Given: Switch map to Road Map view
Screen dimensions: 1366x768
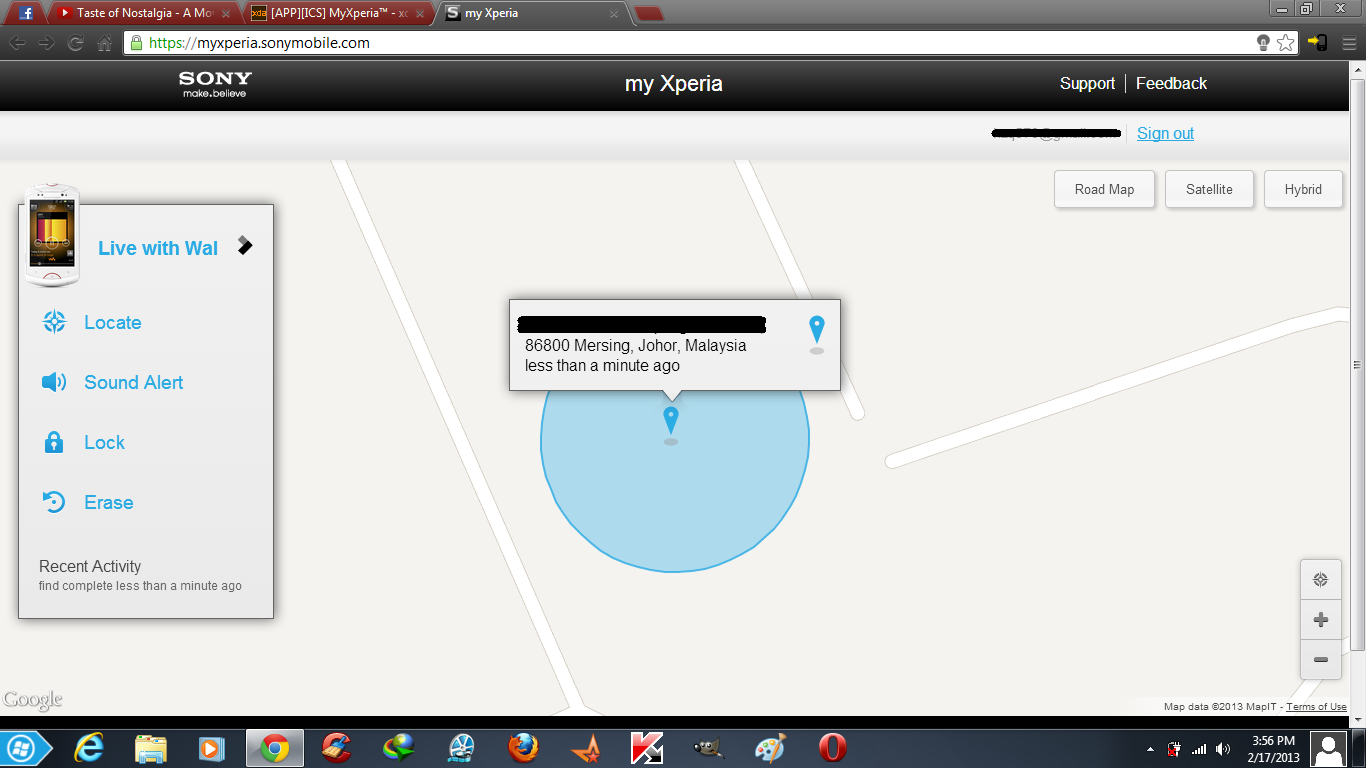Looking at the screenshot, I should 1104,189.
